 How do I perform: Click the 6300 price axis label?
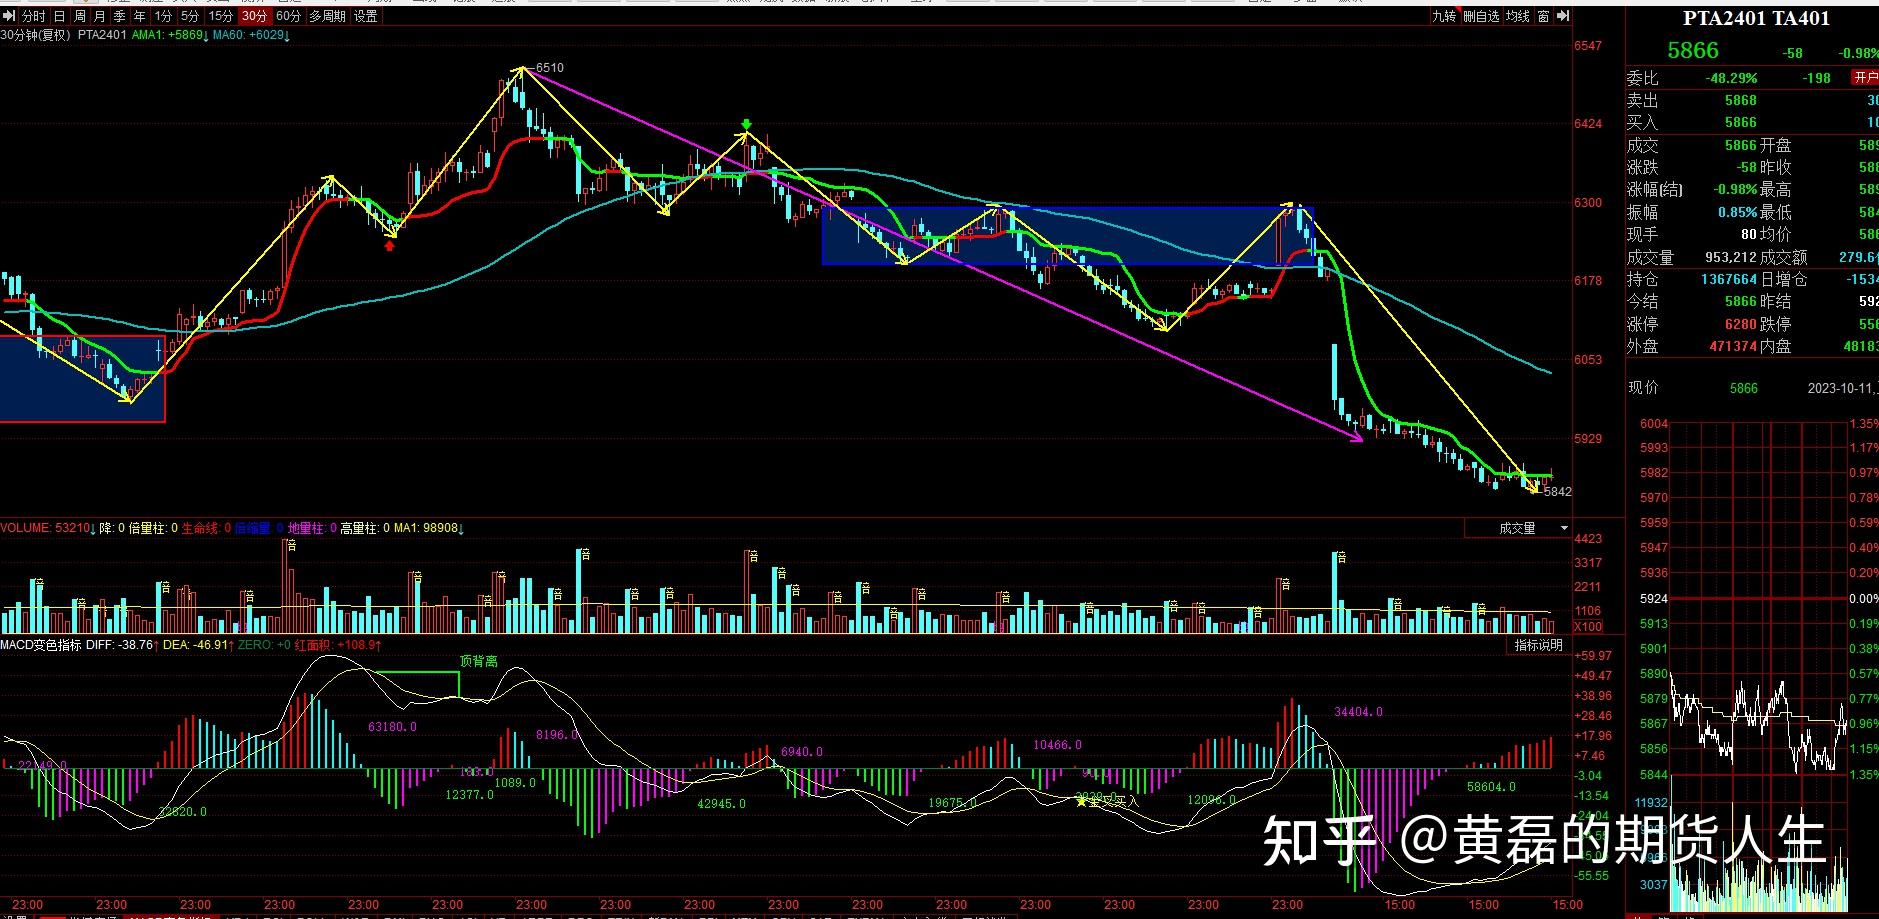pos(1587,203)
